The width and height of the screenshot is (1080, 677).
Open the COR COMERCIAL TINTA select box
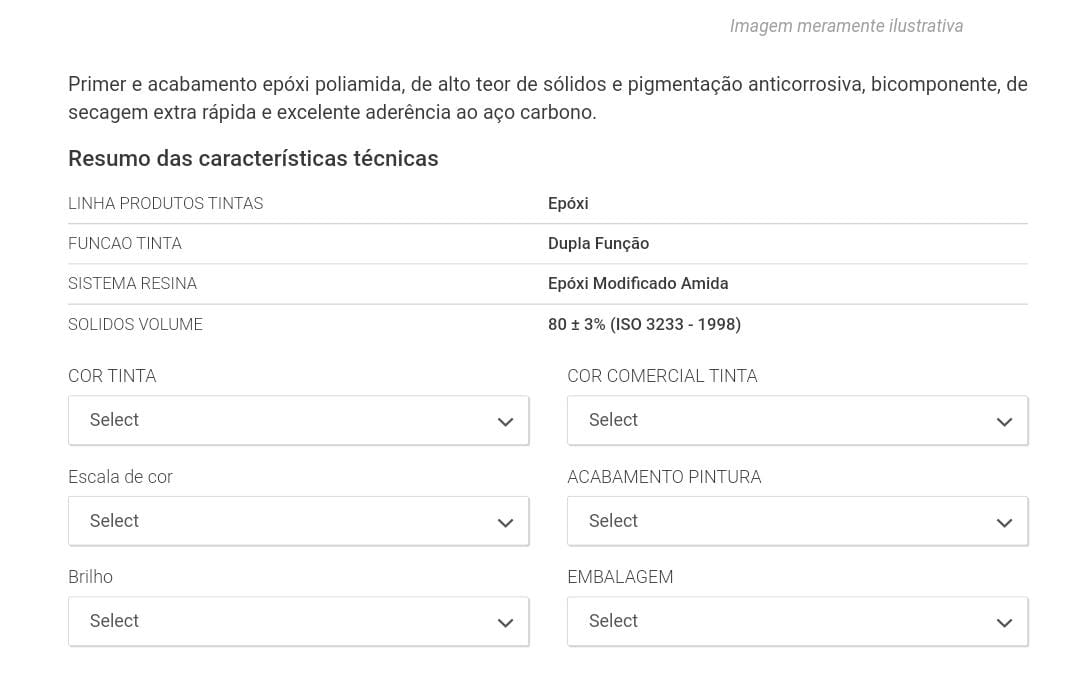pos(797,420)
